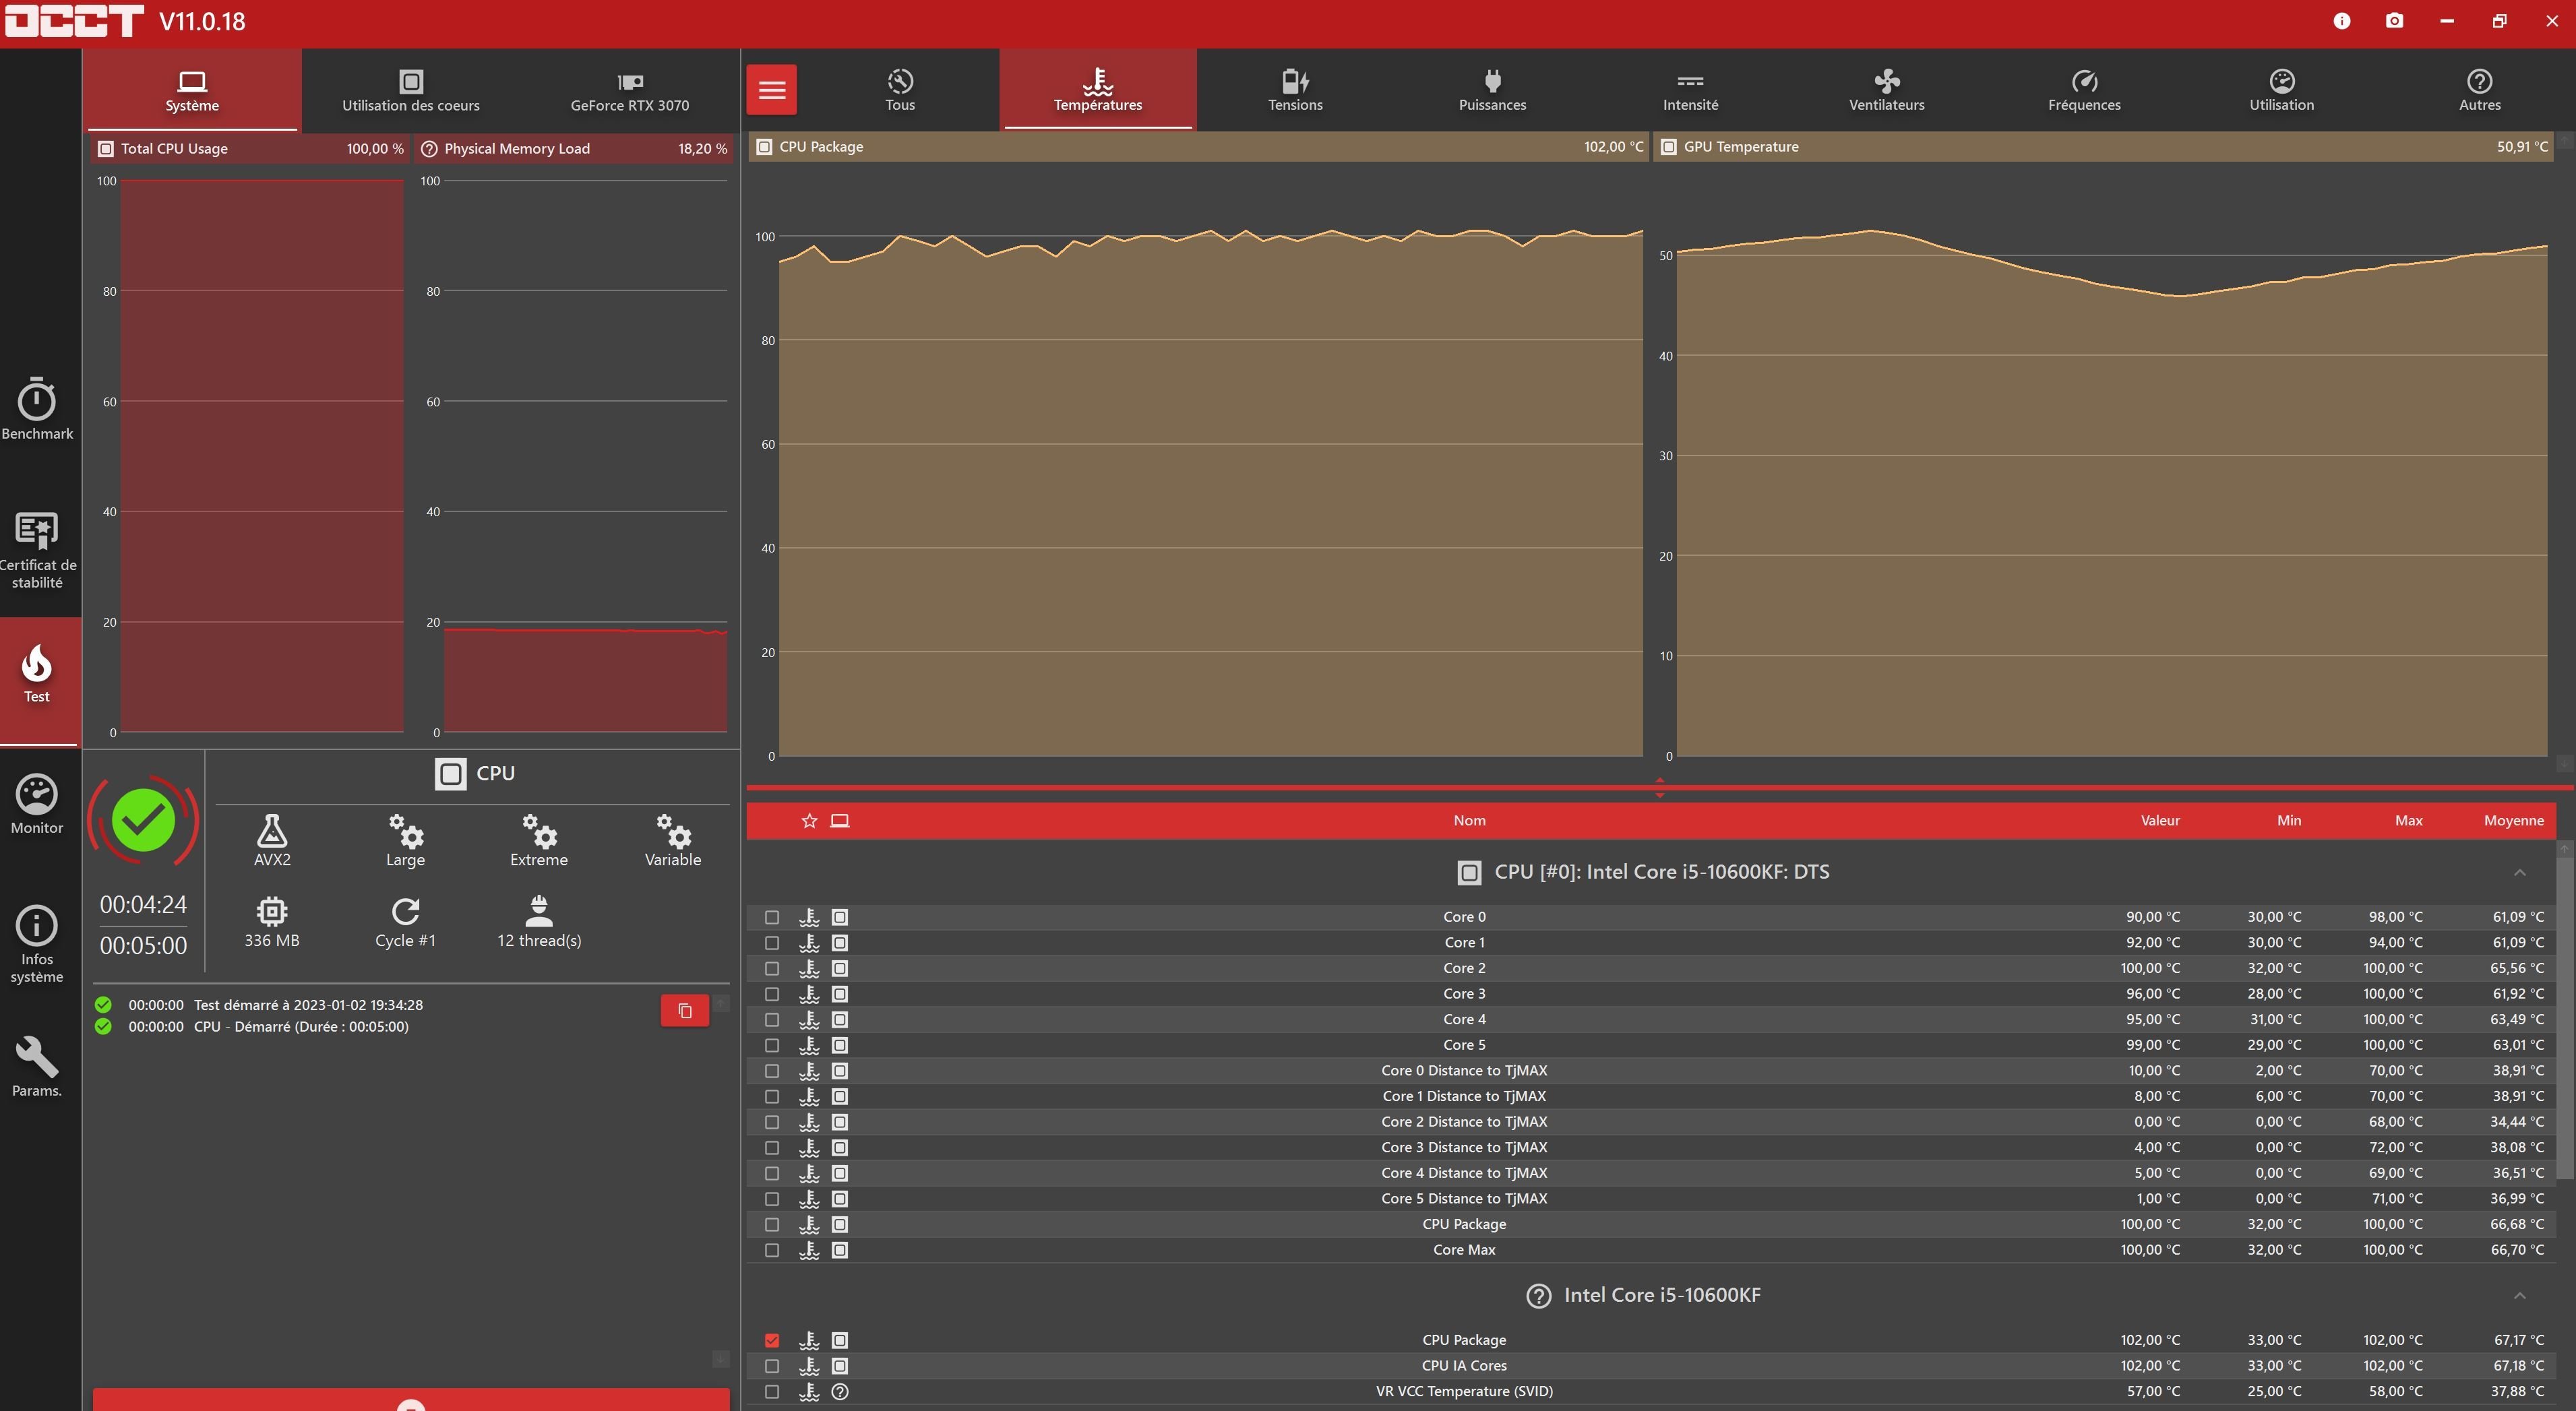
Task: Select the Tous sensor tab
Action: tap(900, 90)
